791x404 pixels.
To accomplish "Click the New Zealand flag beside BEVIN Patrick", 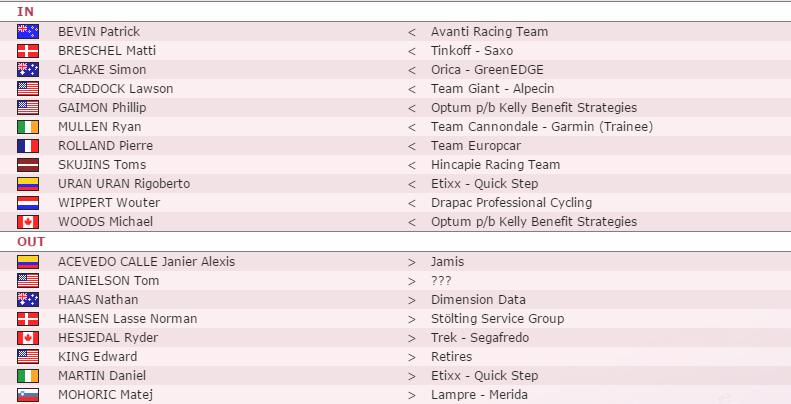I will tap(28, 31).
